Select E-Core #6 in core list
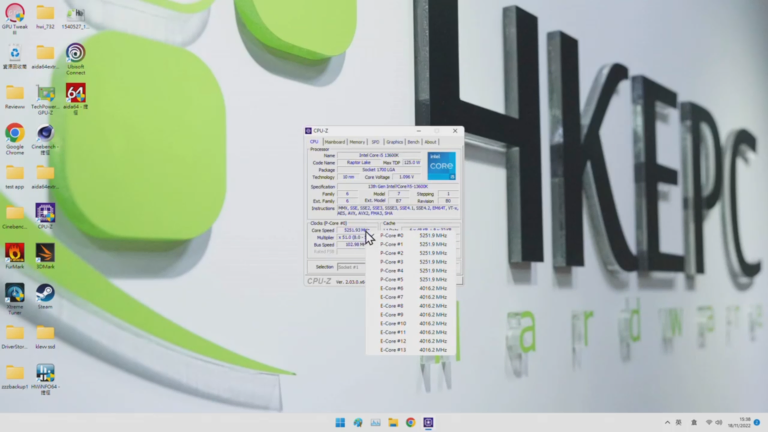Image resolution: width=768 pixels, height=432 pixels. (411, 288)
